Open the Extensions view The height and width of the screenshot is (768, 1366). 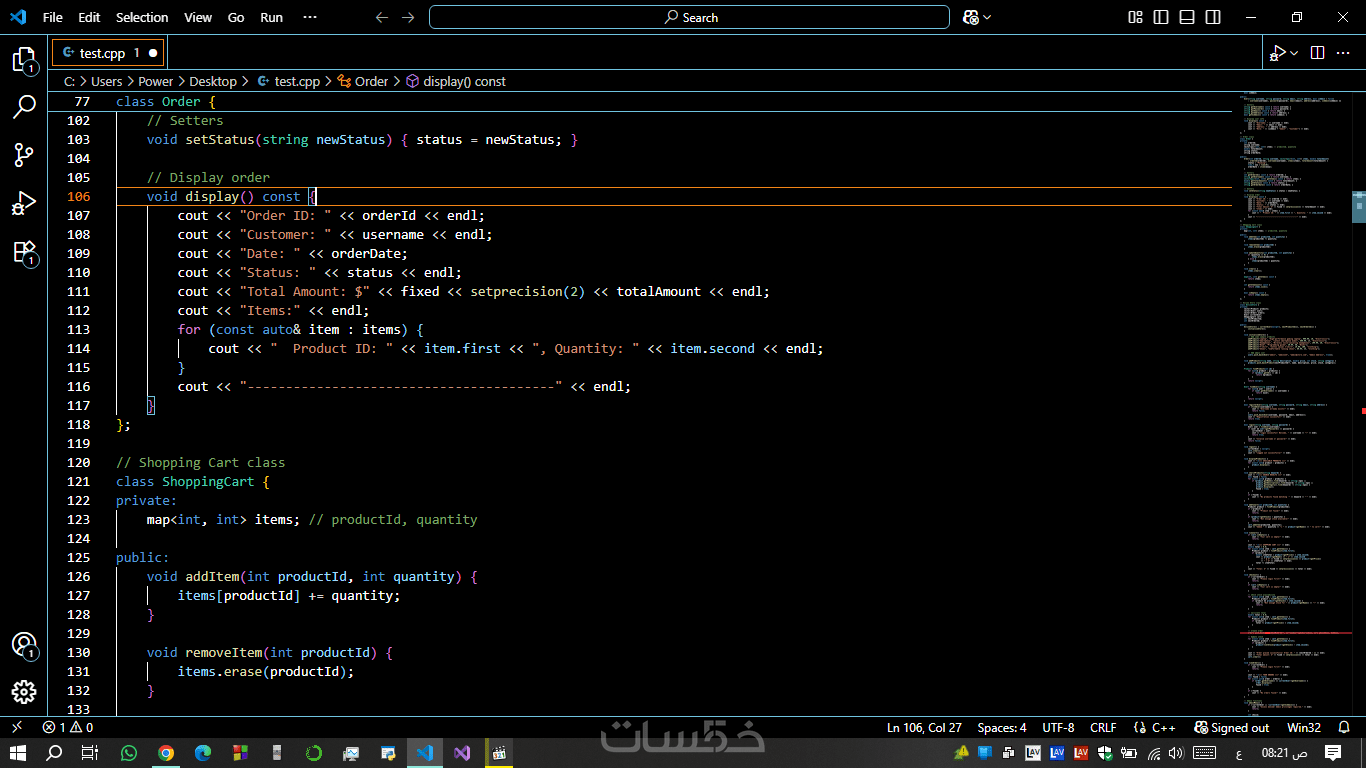pos(24,252)
